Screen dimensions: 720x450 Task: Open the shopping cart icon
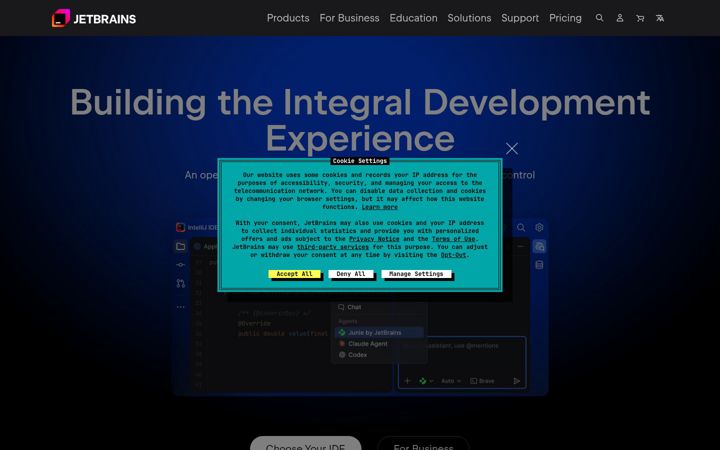[640, 18]
